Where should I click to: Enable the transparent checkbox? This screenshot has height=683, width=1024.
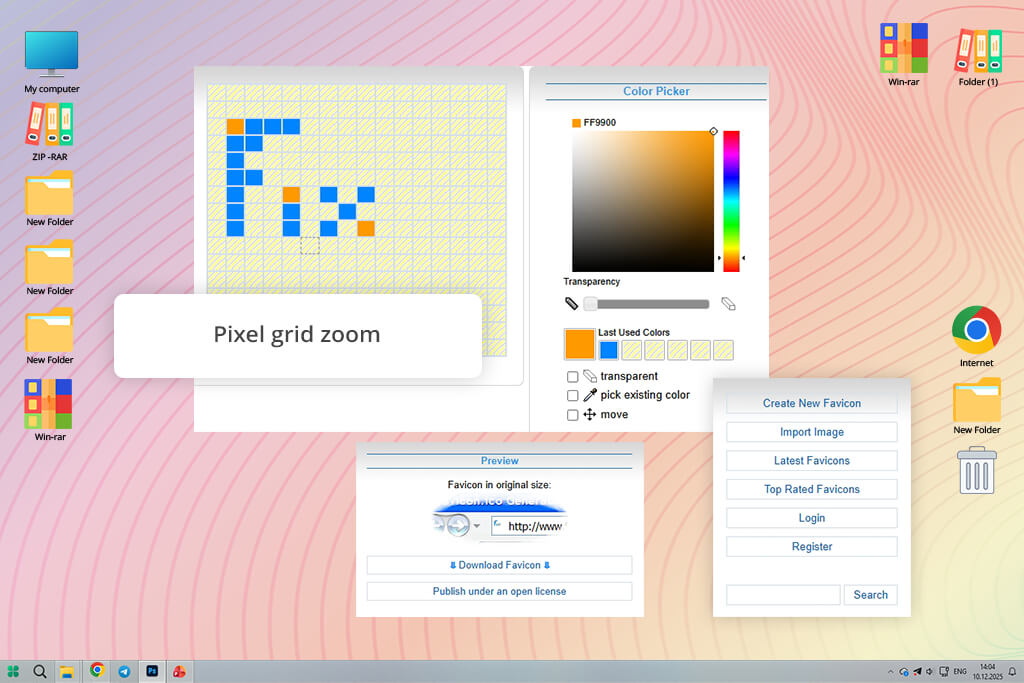pos(573,377)
